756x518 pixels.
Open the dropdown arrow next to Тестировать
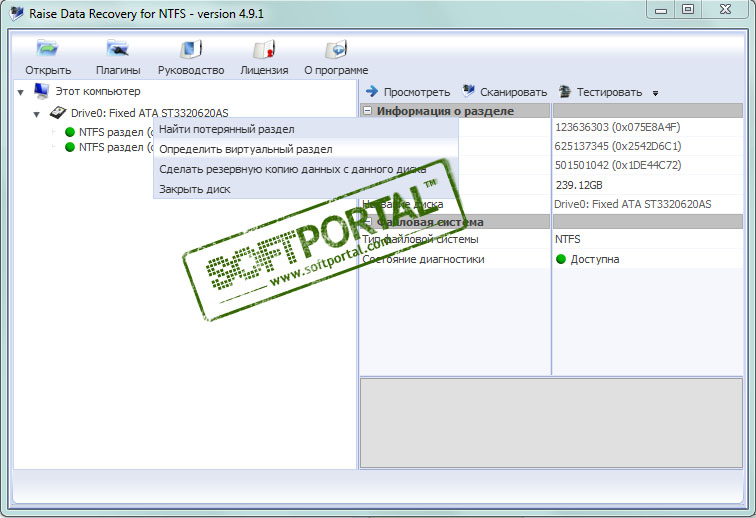[x=655, y=93]
